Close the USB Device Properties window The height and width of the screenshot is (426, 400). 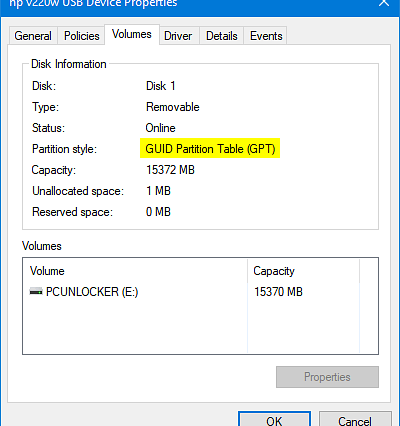click(x=384, y=3)
